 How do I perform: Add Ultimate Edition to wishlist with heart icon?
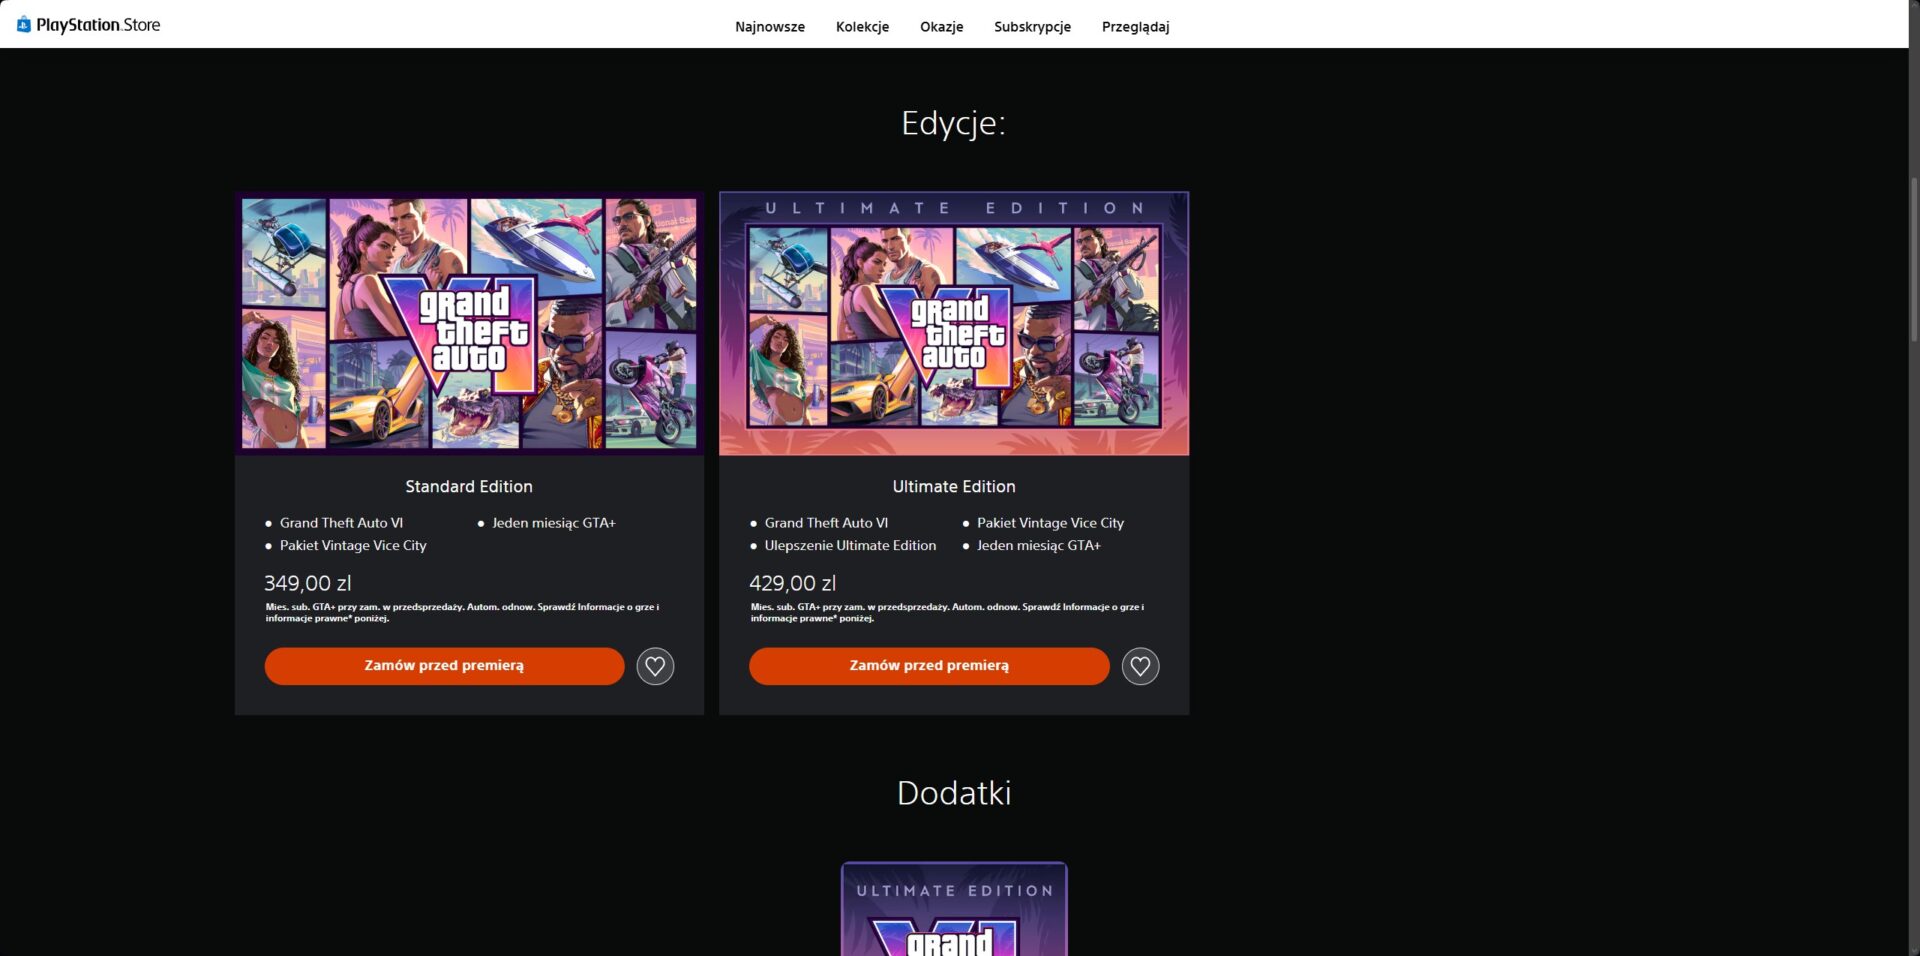tap(1140, 666)
